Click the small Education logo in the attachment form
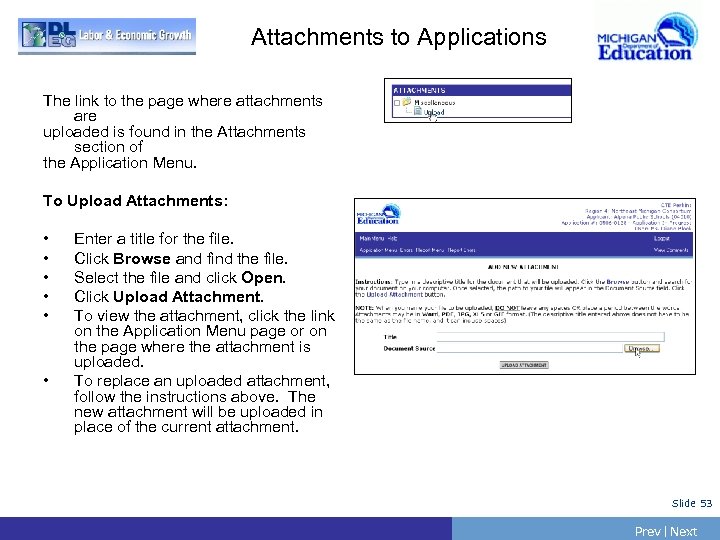The width and height of the screenshot is (720, 540). (x=378, y=214)
